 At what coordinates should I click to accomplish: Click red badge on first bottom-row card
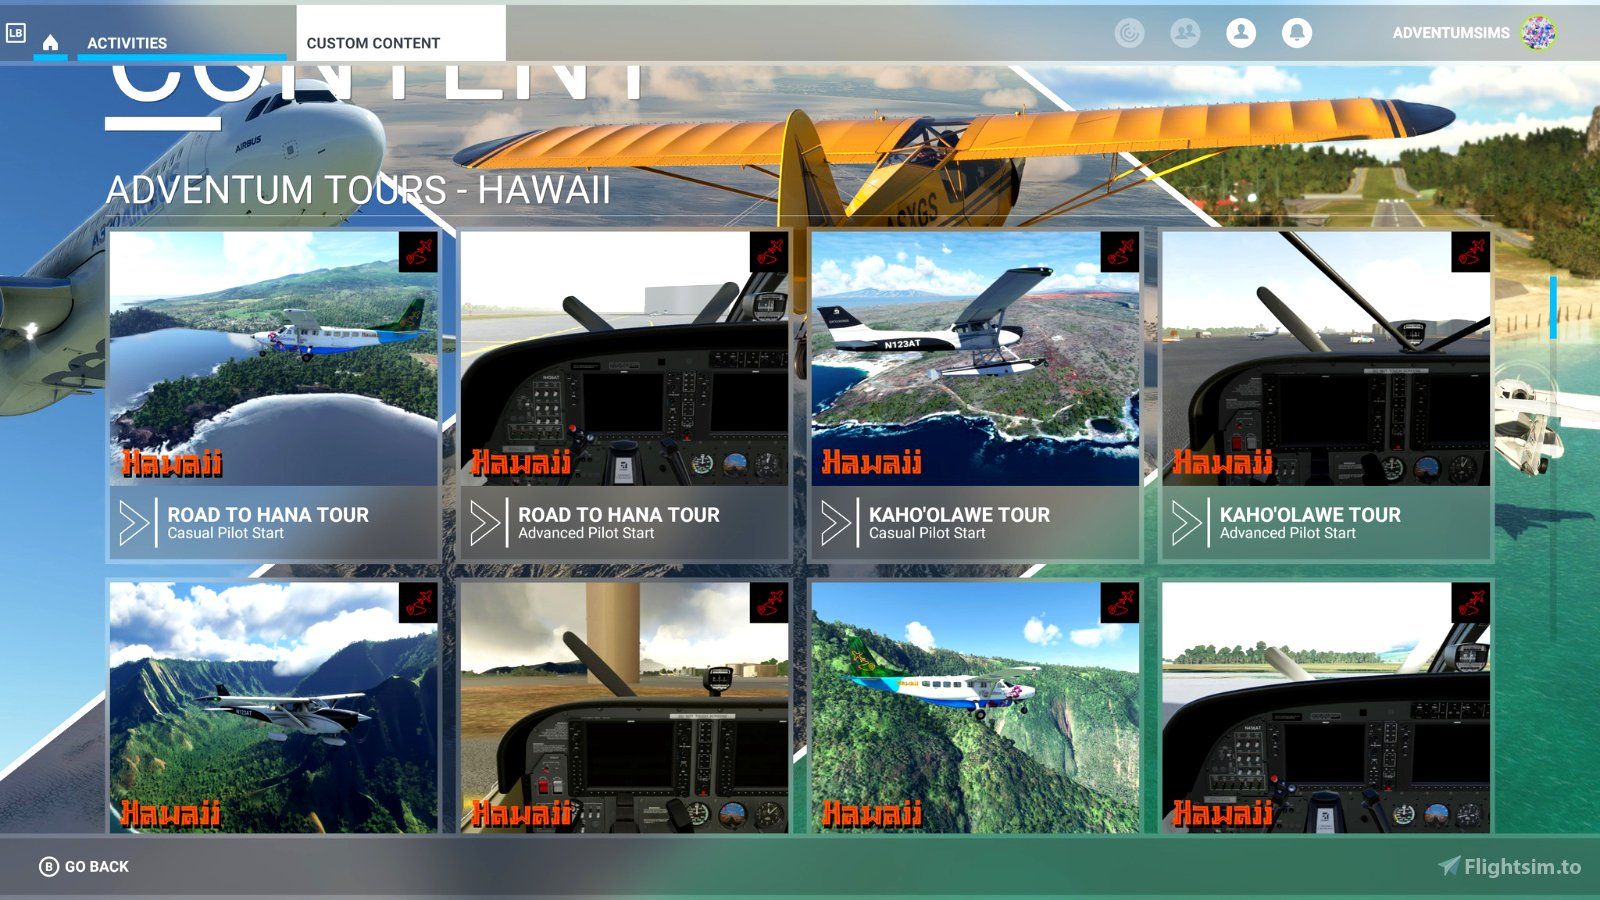click(x=418, y=603)
